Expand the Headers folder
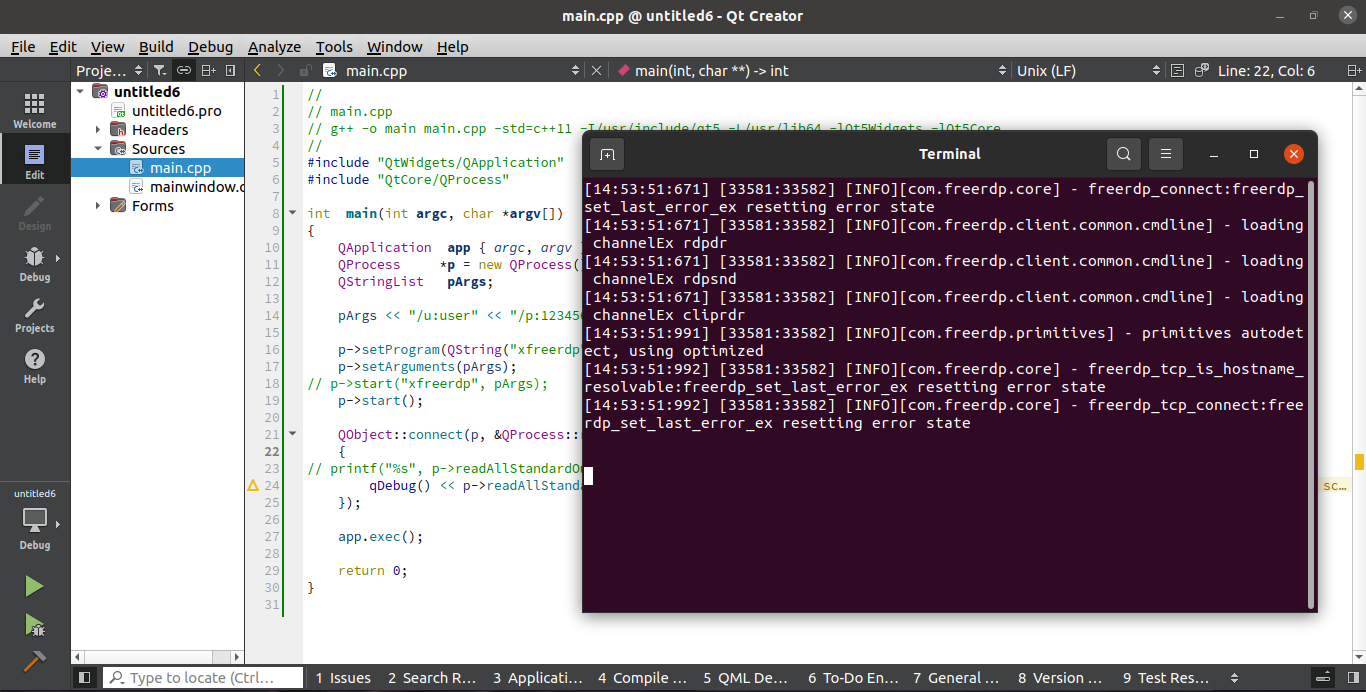The height and width of the screenshot is (692, 1366). pyautogui.click(x=98, y=130)
